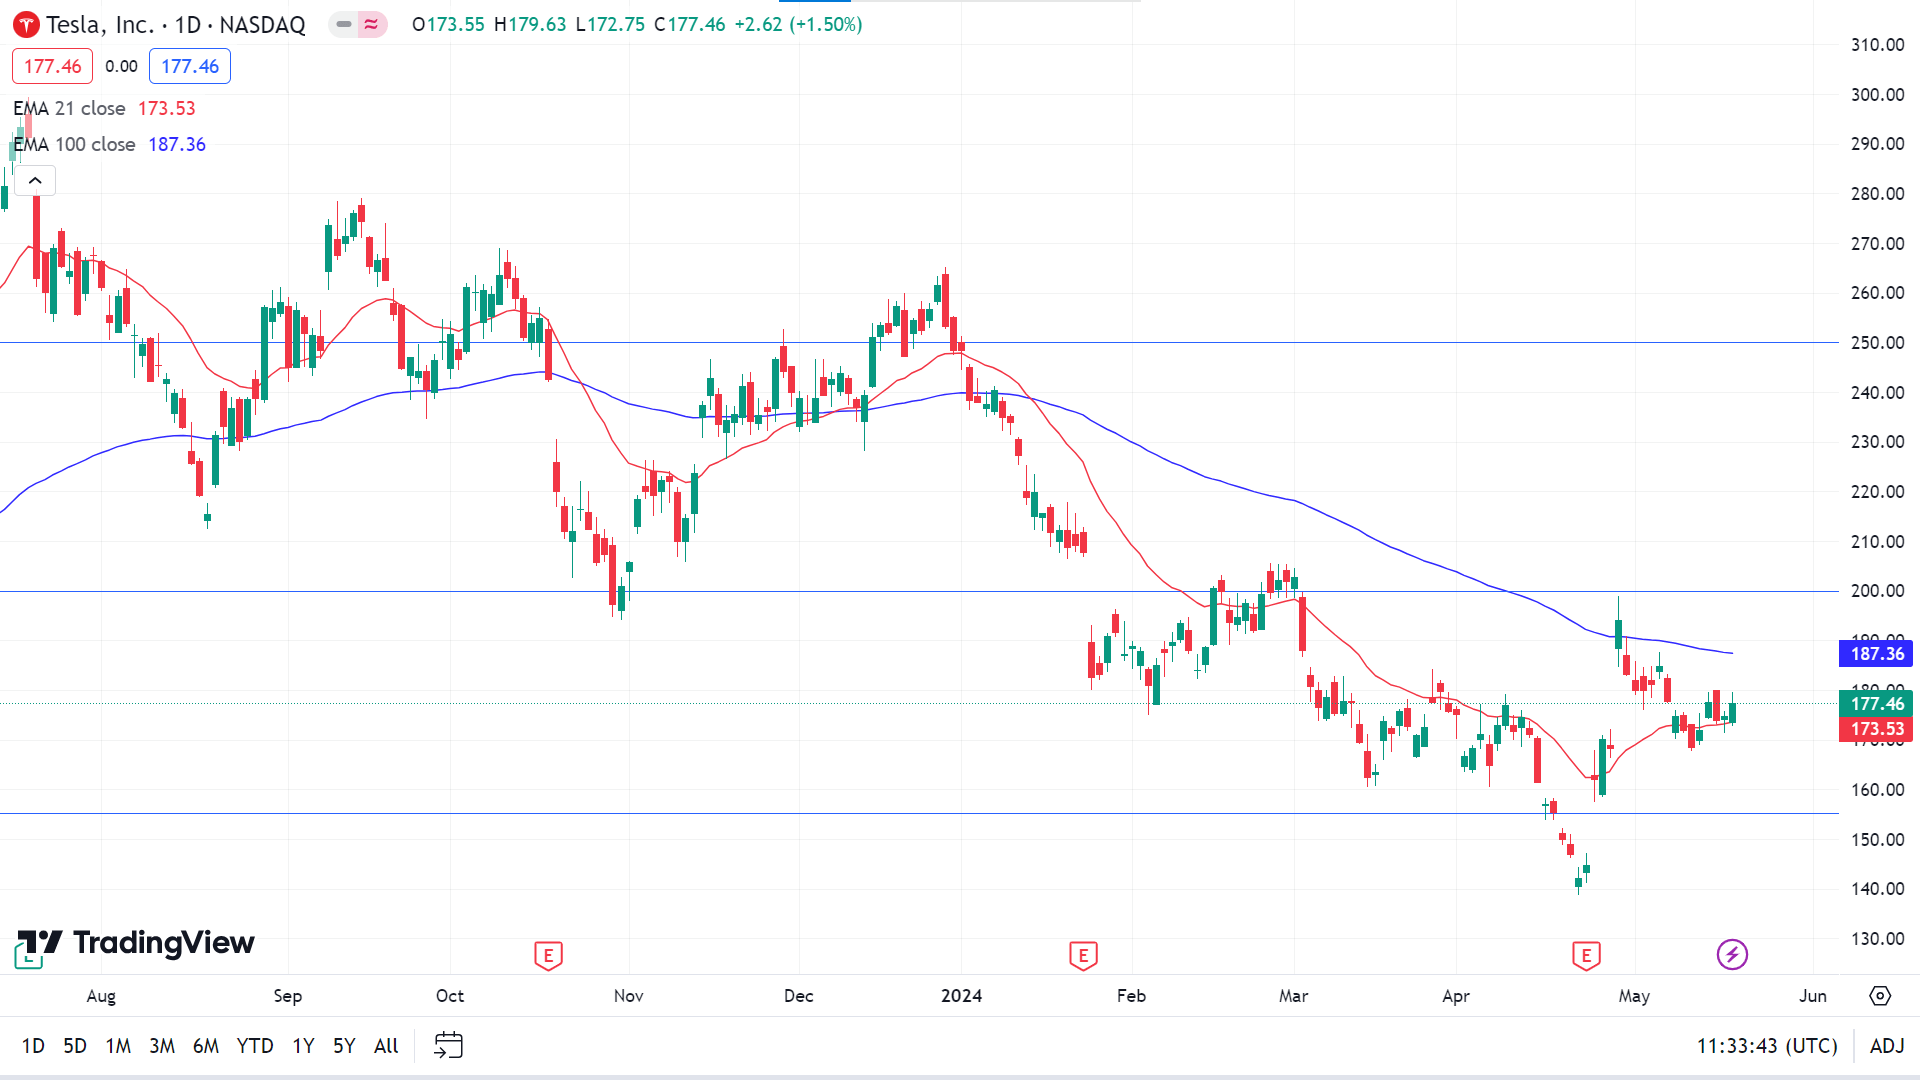Screen dimensions: 1920x1080
Task: Select the 1D time range
Action: pyautogui.click(x=33, y=1046)
